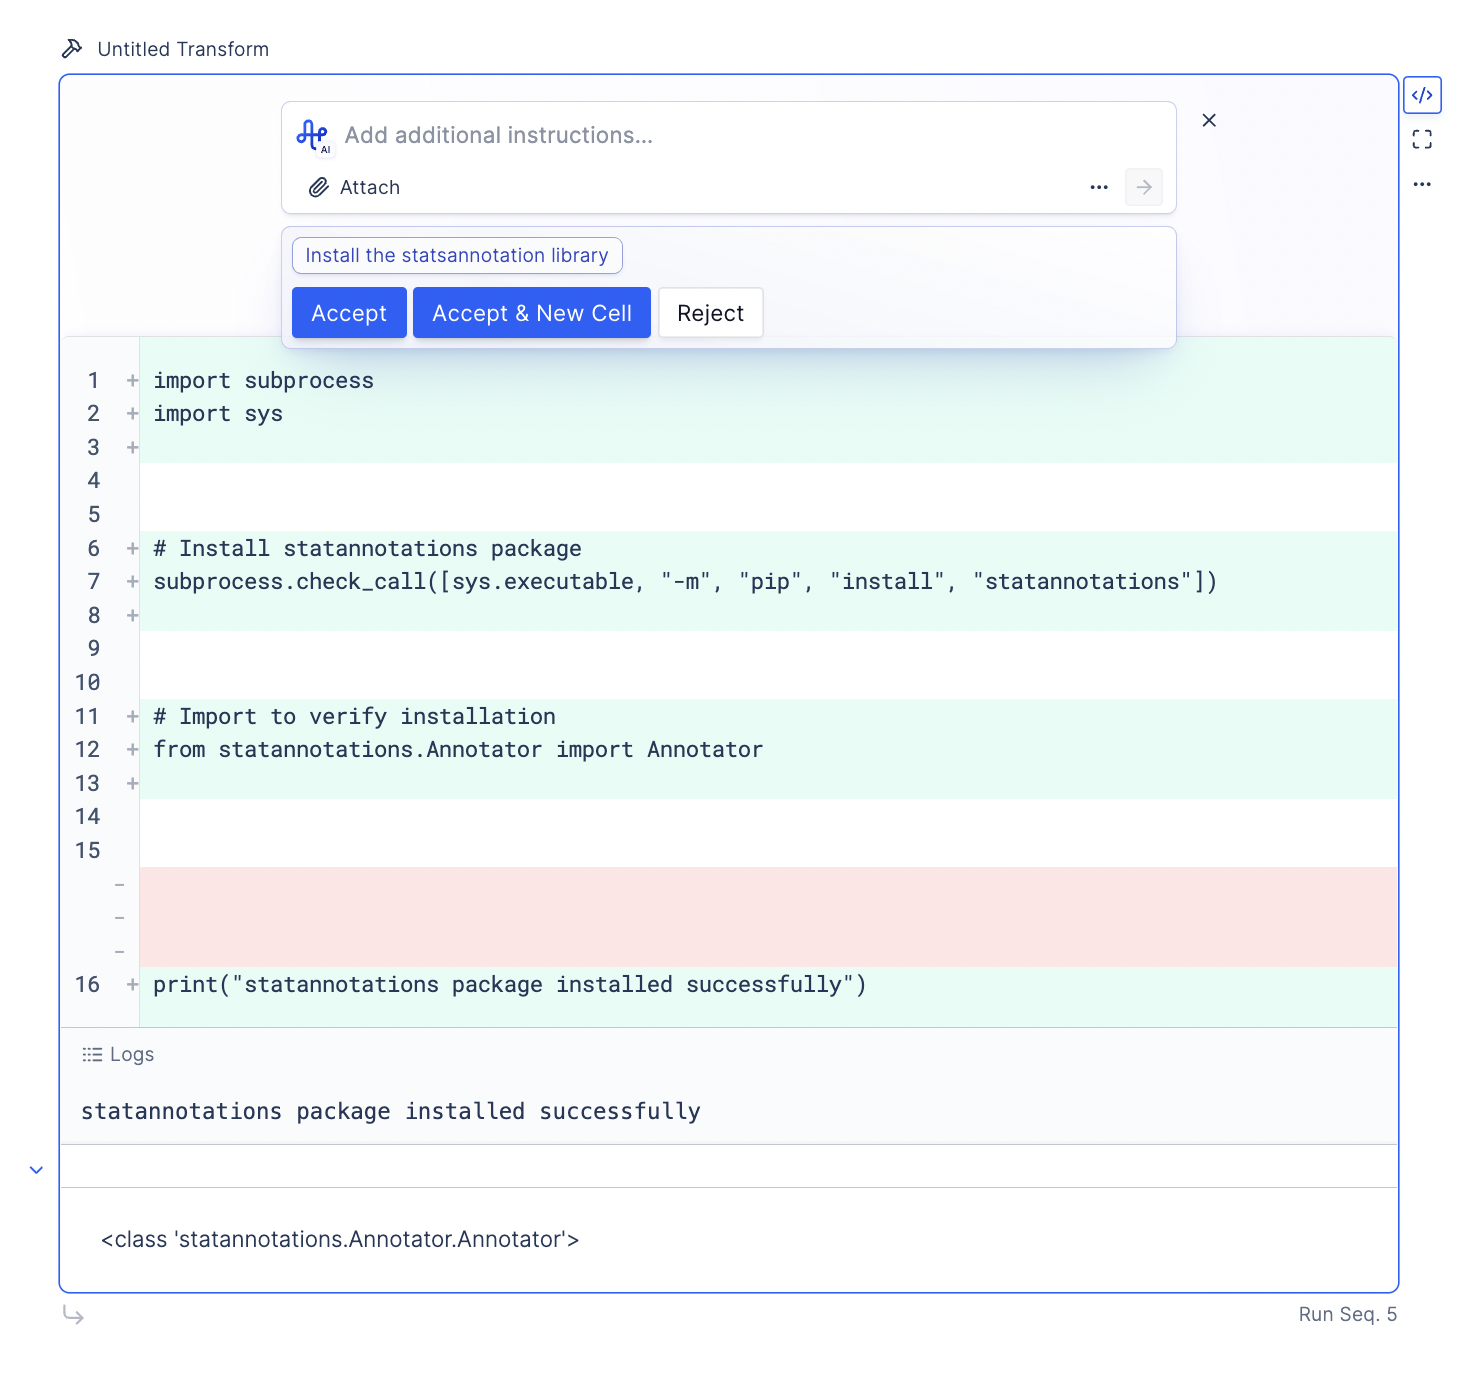Screen dimensions: 1478x1386
Task: Collapse the cell with left chevron
Action: [x=36, y=1170]
